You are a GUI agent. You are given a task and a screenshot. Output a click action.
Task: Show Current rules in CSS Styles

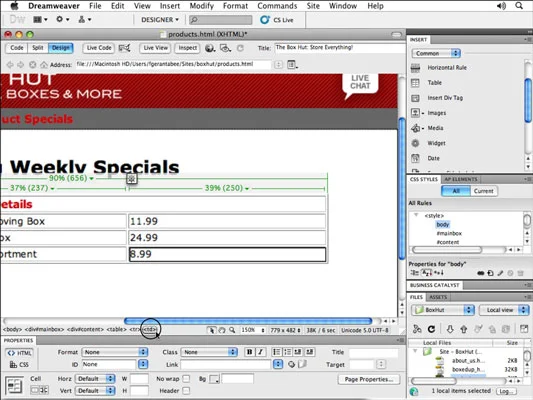pos(483,191)
